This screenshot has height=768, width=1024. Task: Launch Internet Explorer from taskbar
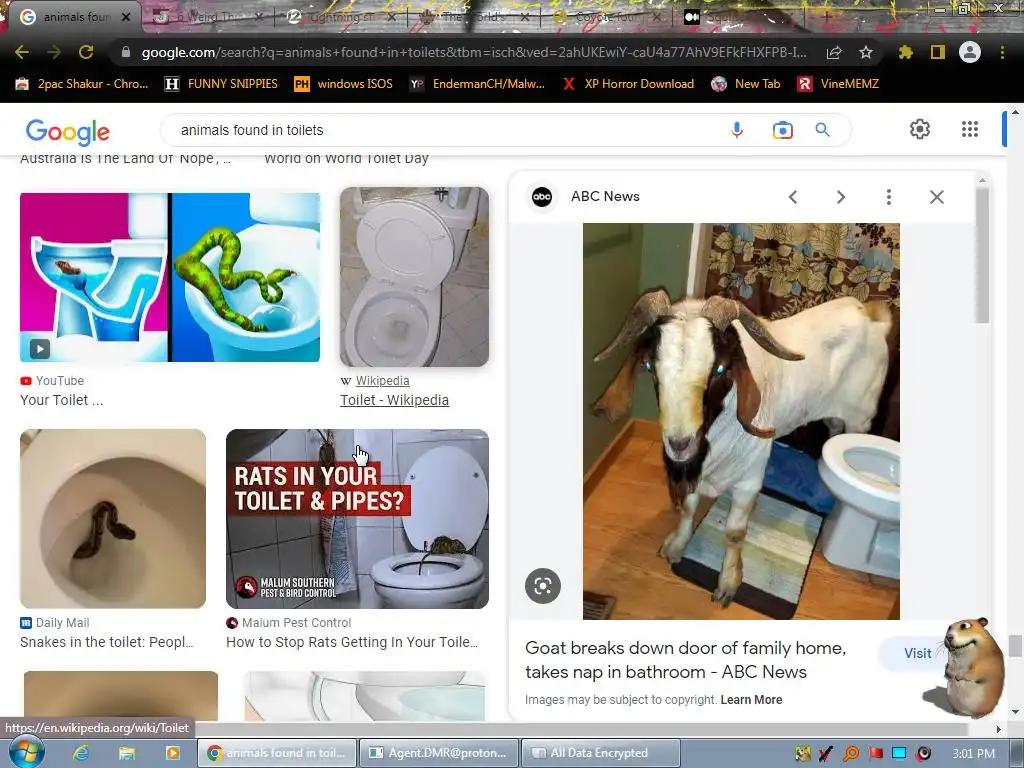pyautogui.click(x=81, y=753)
